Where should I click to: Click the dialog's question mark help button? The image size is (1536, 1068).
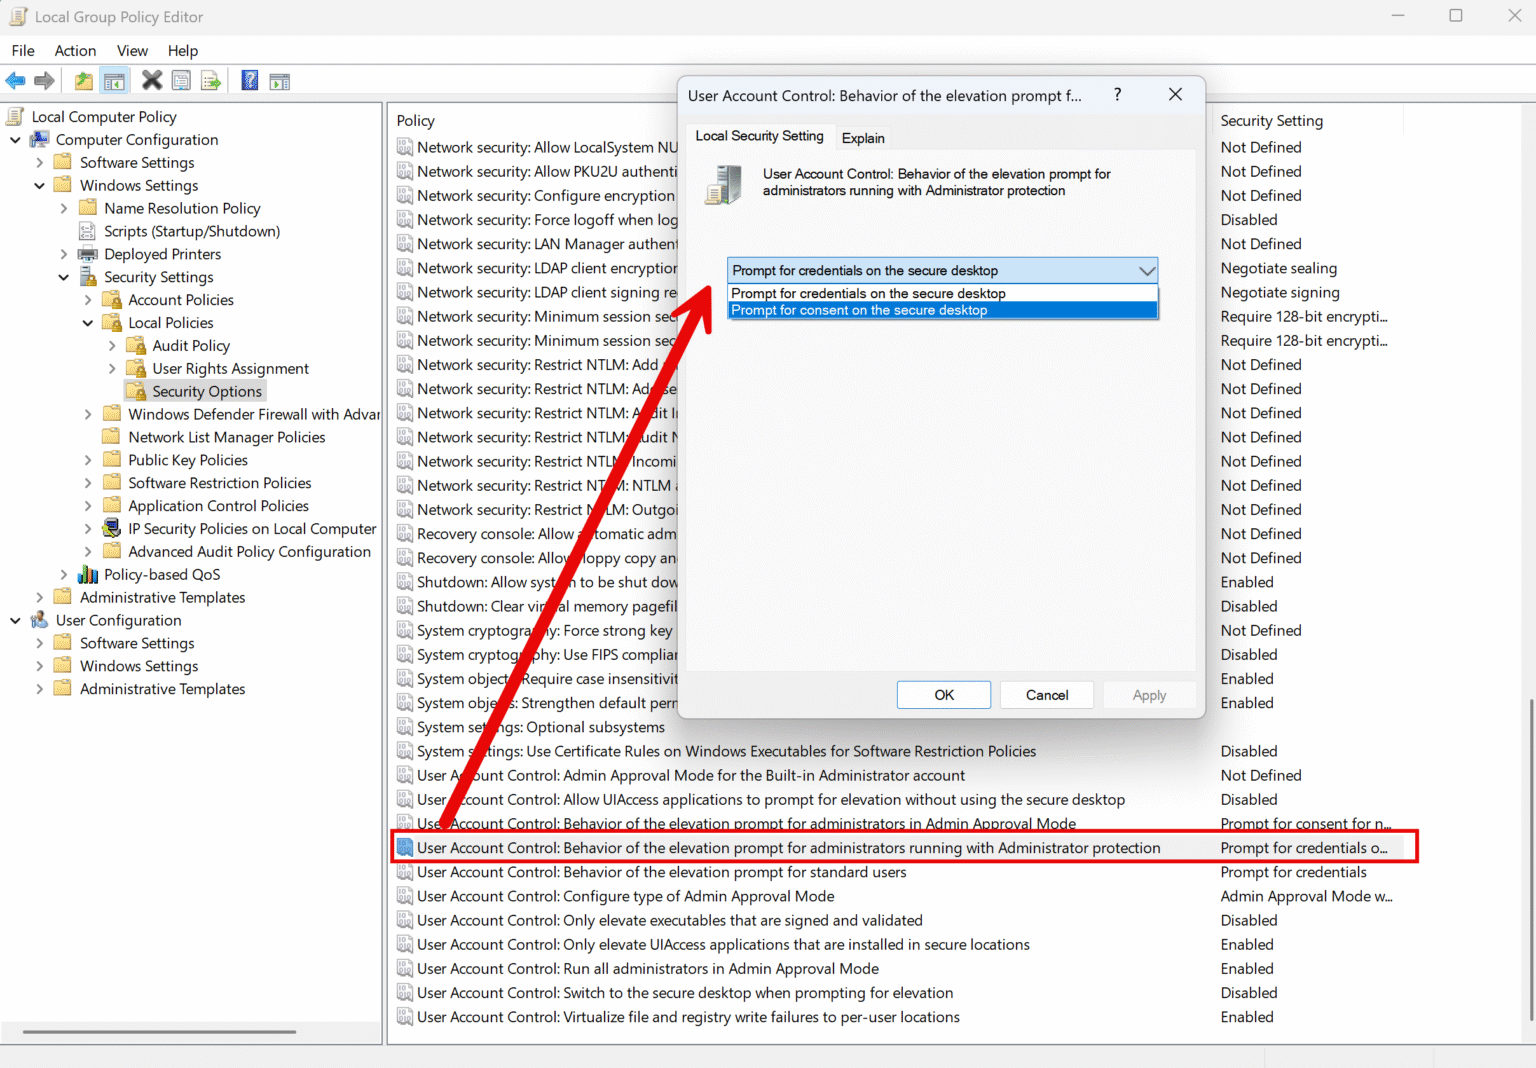(x=1117, y=95)
